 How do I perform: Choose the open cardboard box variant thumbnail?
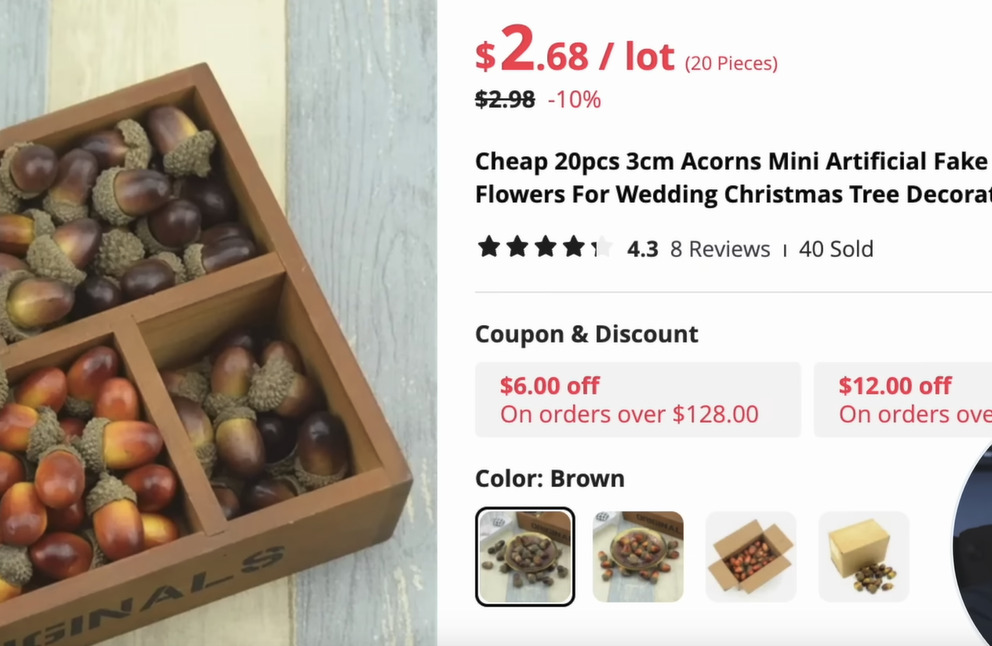coord(751,557)
